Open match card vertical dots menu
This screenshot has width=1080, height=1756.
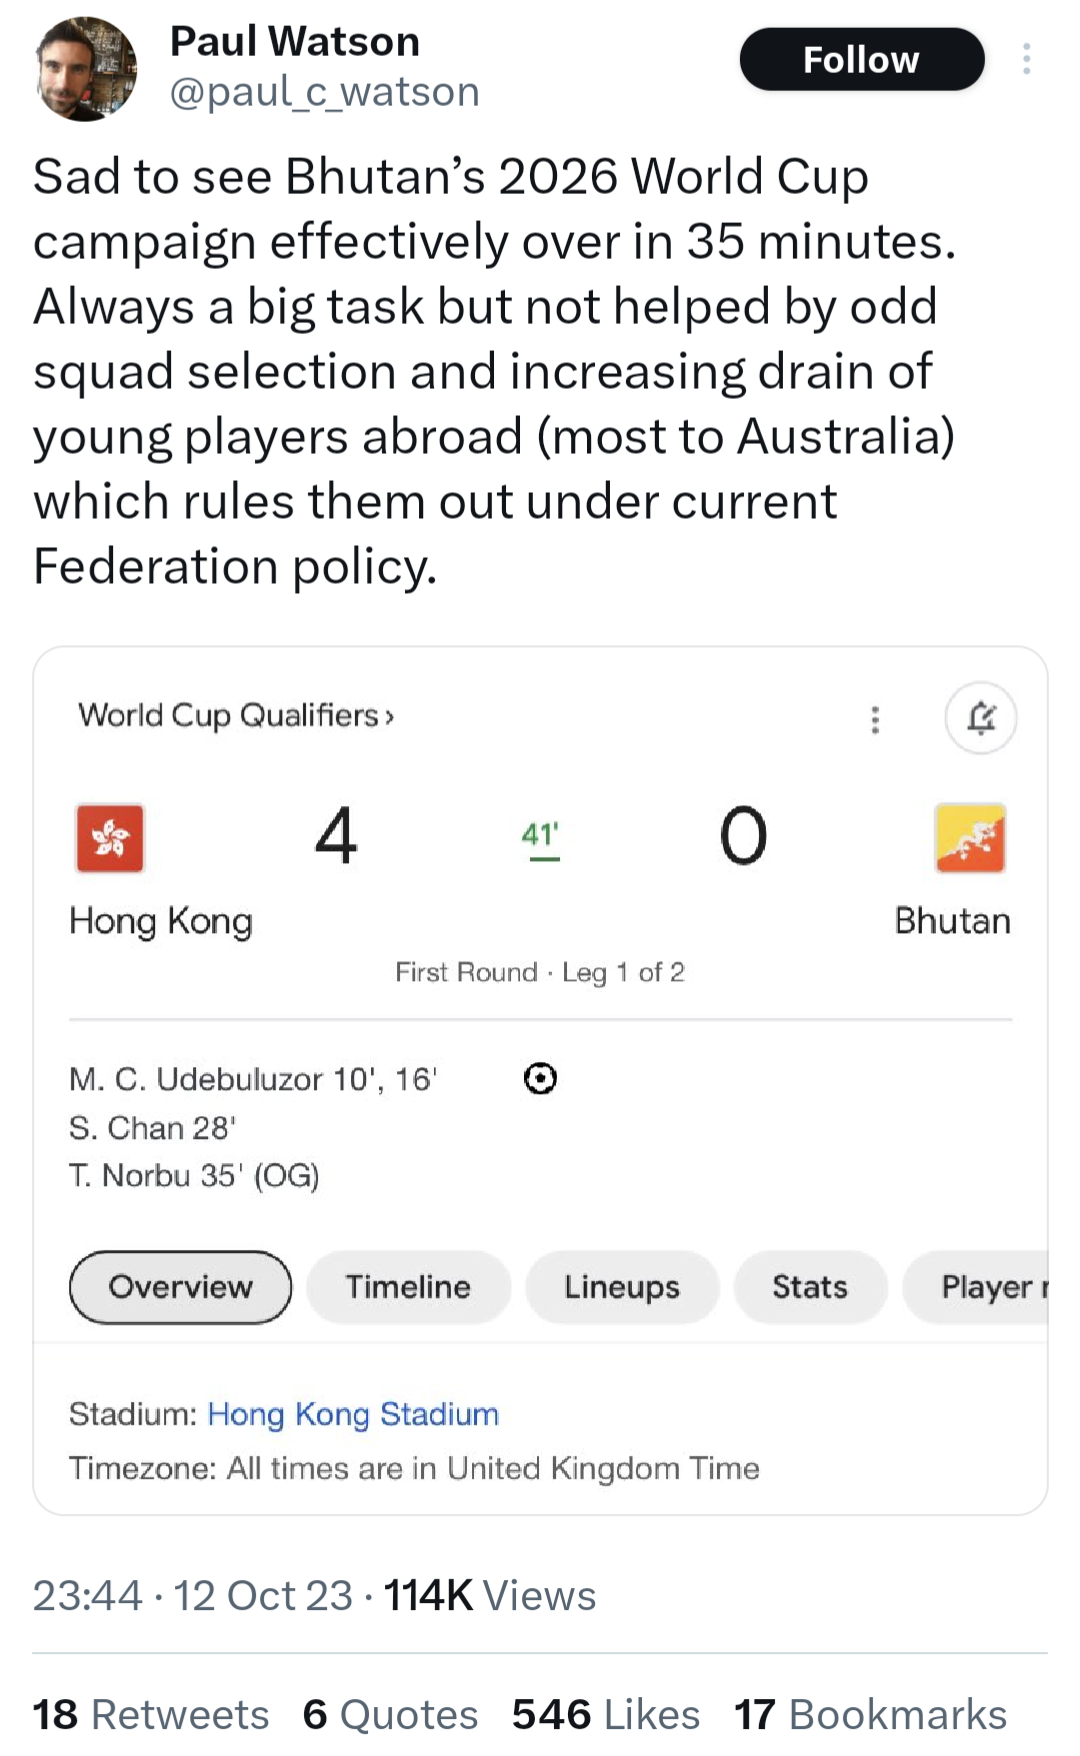875,719
